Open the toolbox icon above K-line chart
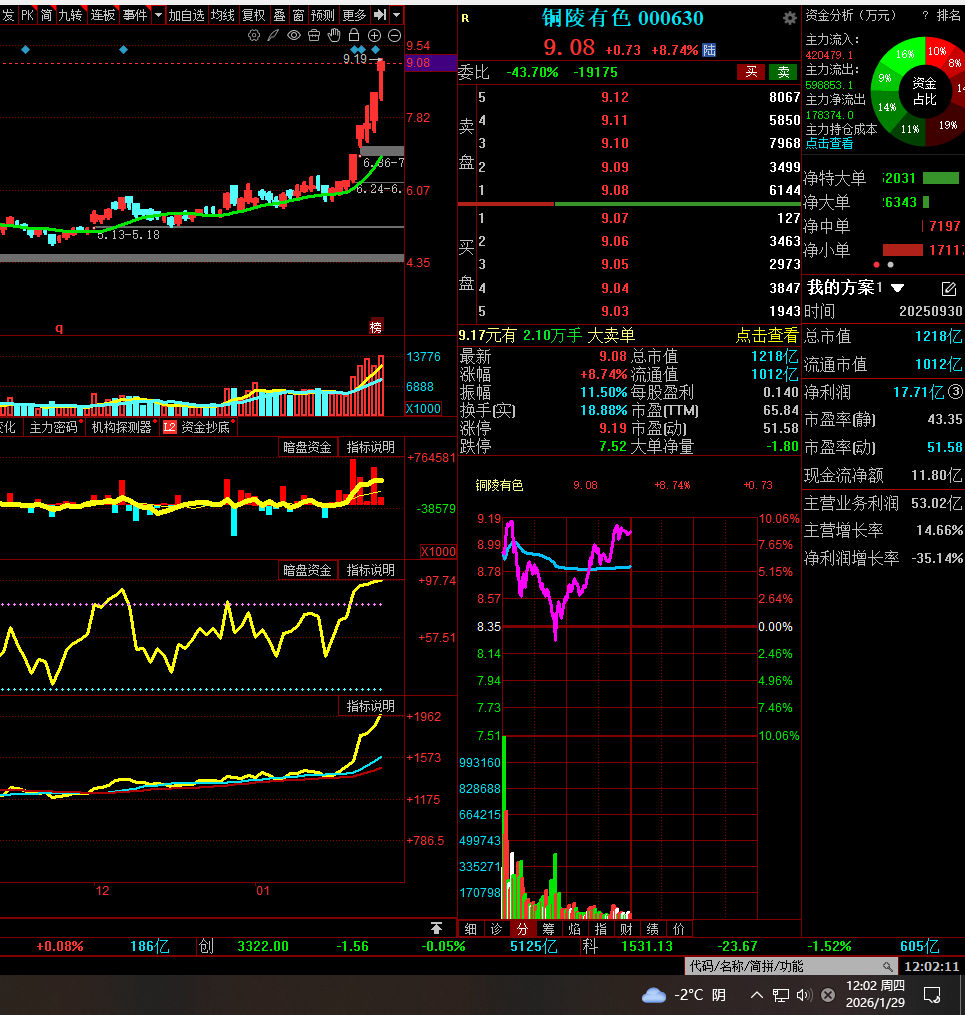Screen dimensions: 965x1015 coord(314,35)
